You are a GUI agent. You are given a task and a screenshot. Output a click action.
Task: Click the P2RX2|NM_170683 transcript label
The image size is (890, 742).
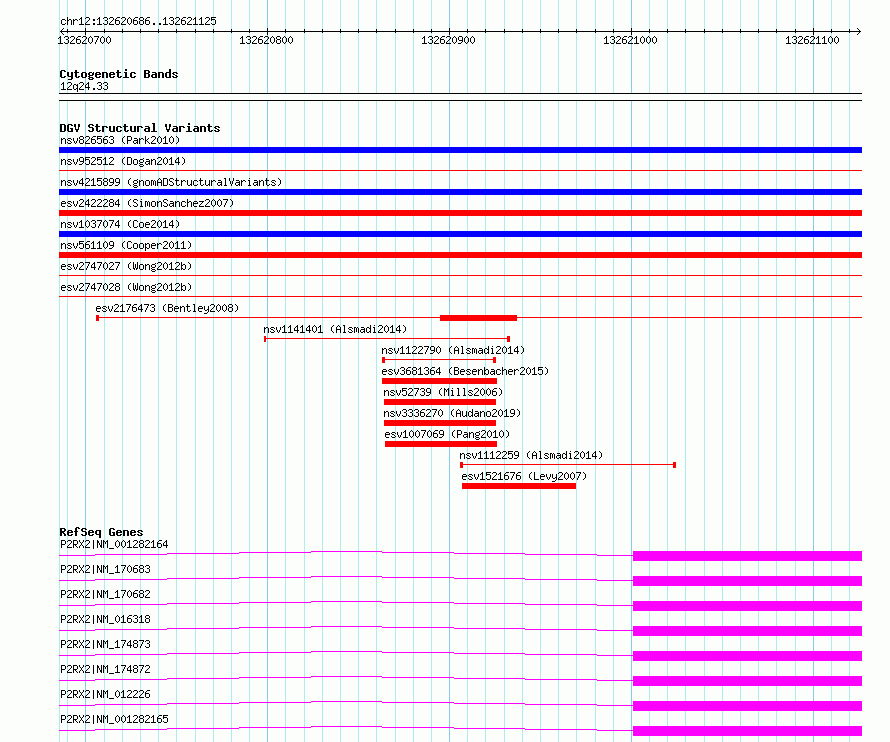pos(105,569)
